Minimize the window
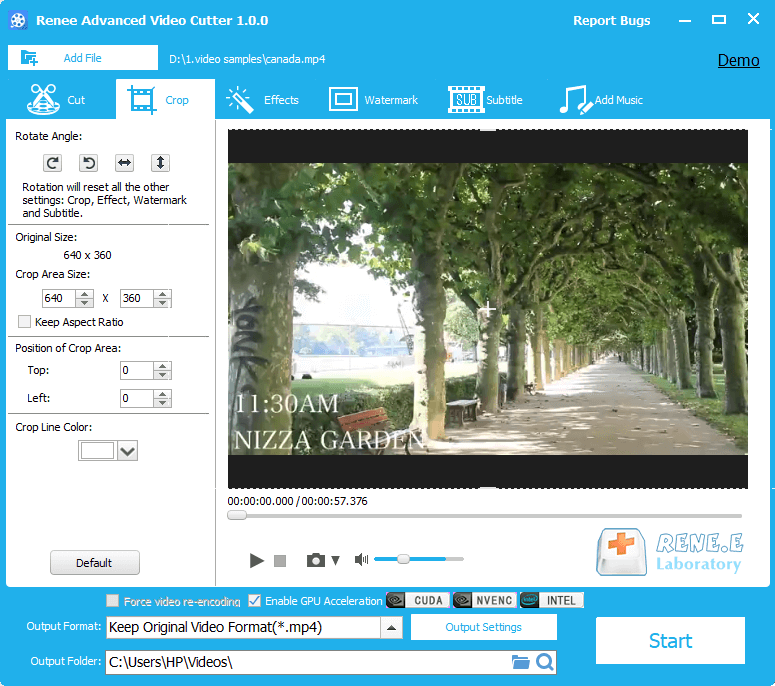775x686 pixels. click(685, 21)
